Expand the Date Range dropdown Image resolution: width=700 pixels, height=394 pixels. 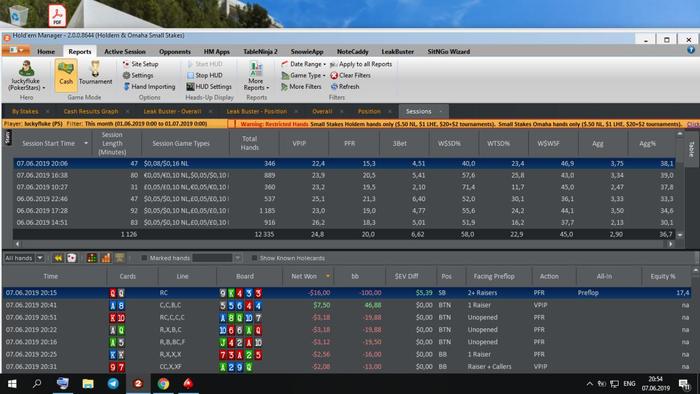[x=324, y=64]
